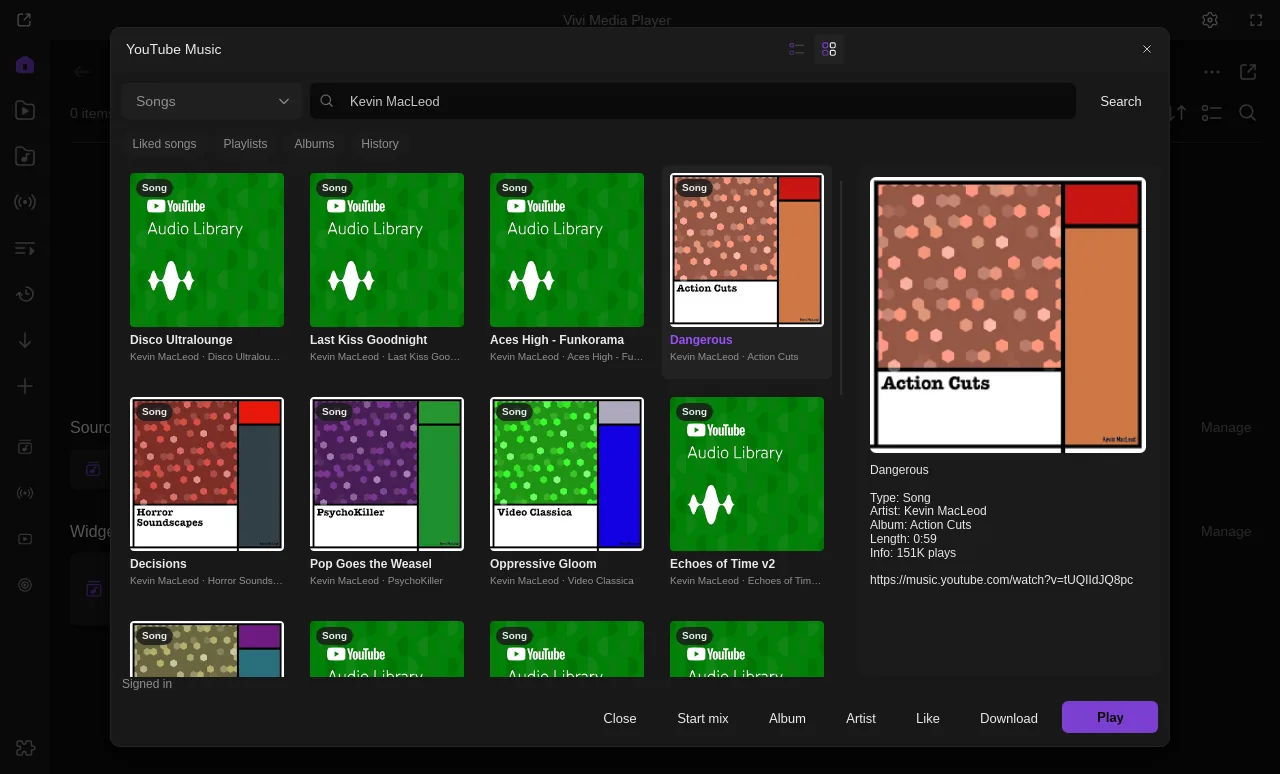Click the Dangerous song title
The image size is (1280, 774).
(701, 340)
